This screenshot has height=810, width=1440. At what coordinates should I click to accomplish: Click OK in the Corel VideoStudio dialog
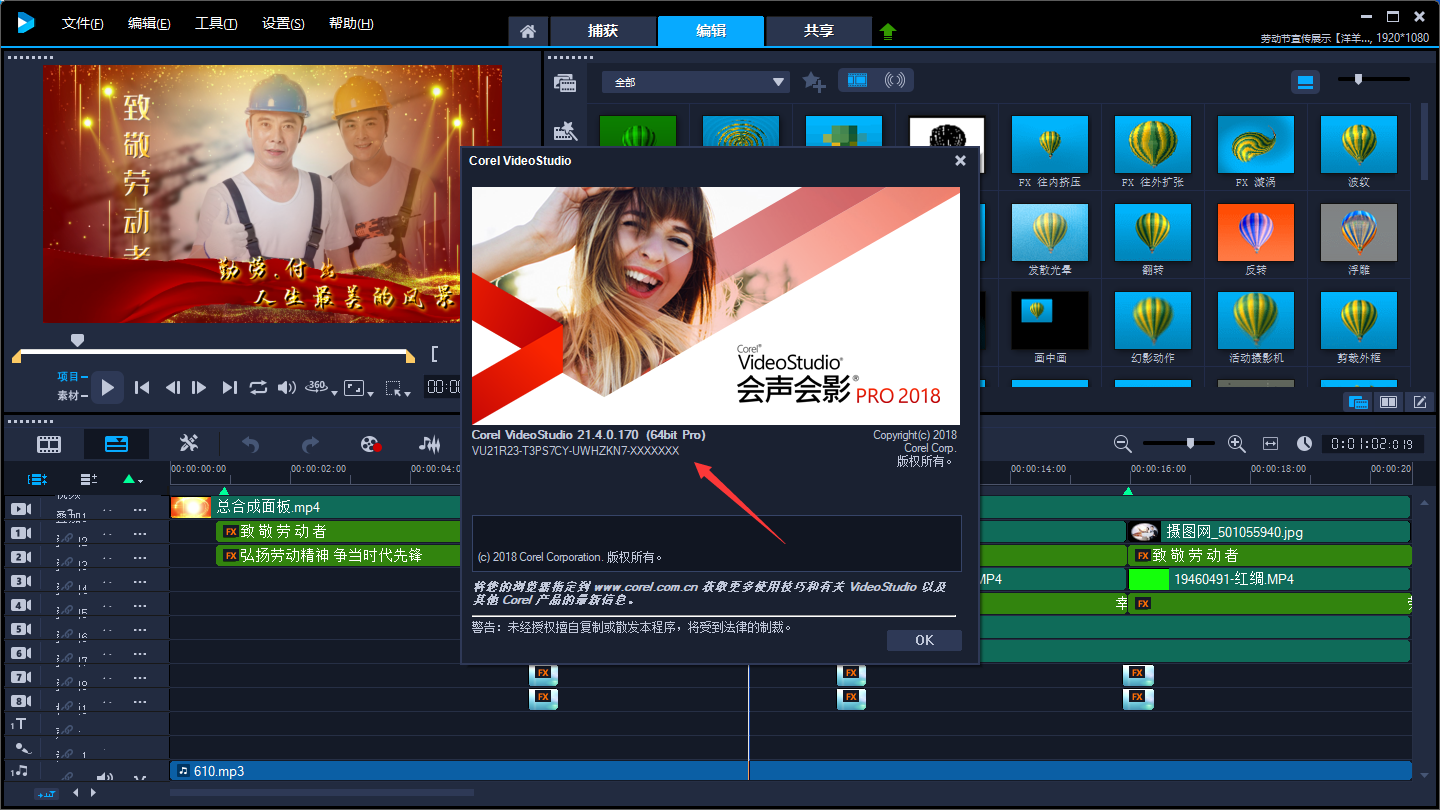tap(924, 640)
